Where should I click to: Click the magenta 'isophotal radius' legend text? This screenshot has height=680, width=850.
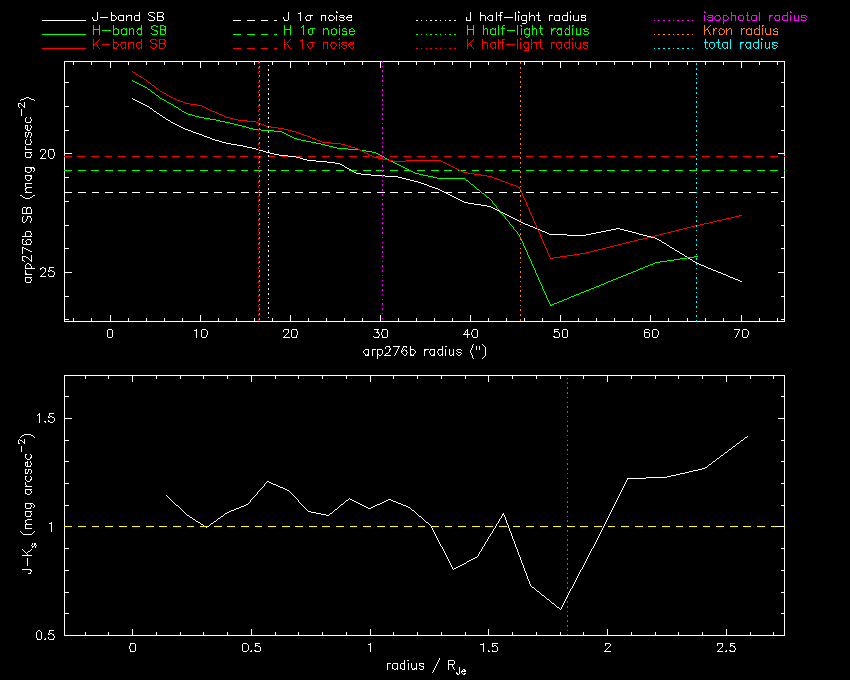[754, 18]
